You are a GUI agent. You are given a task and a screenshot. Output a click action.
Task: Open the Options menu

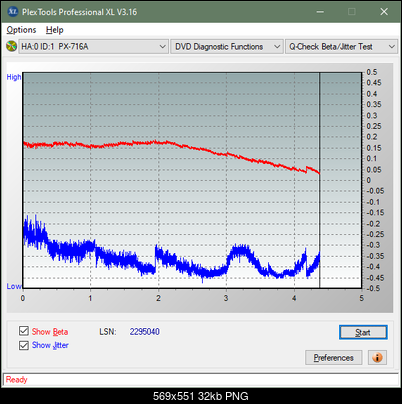point(21,30)
